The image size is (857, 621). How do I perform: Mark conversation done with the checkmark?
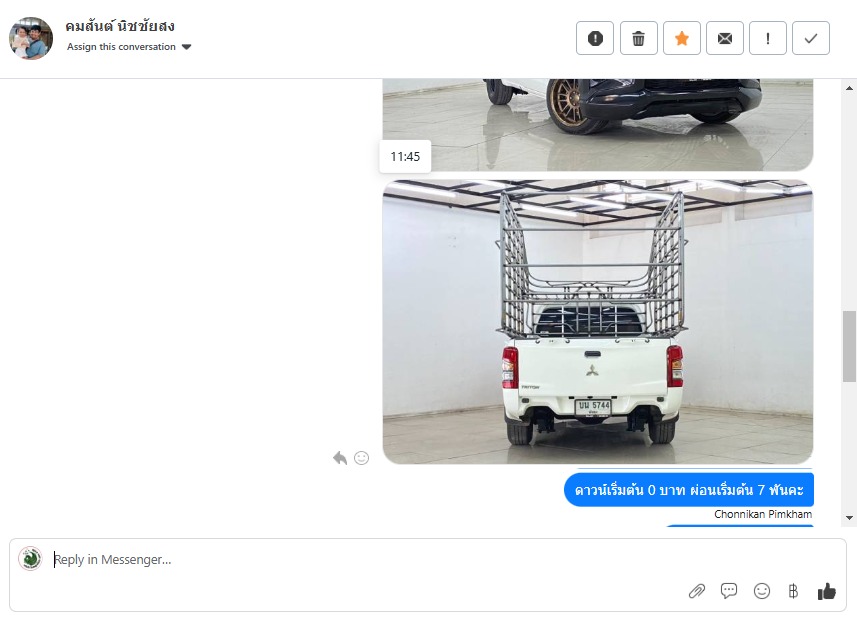[811, 38]
